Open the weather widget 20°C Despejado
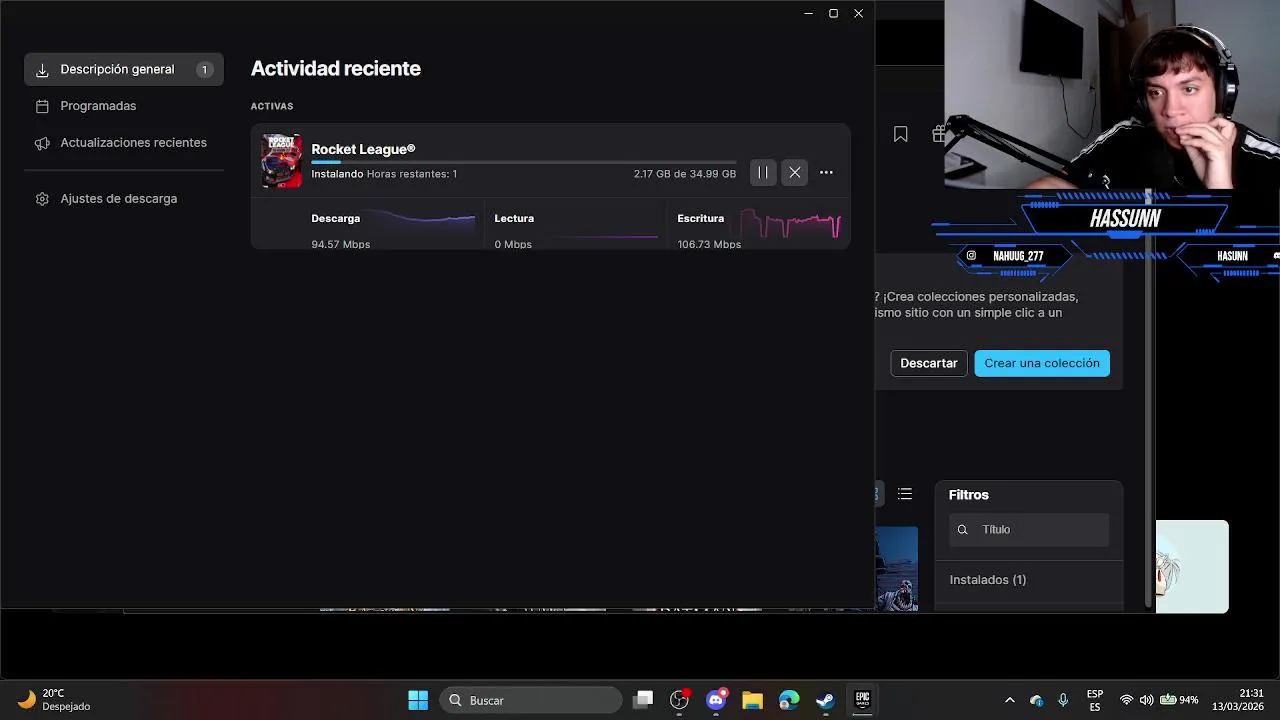 point(55,700)
